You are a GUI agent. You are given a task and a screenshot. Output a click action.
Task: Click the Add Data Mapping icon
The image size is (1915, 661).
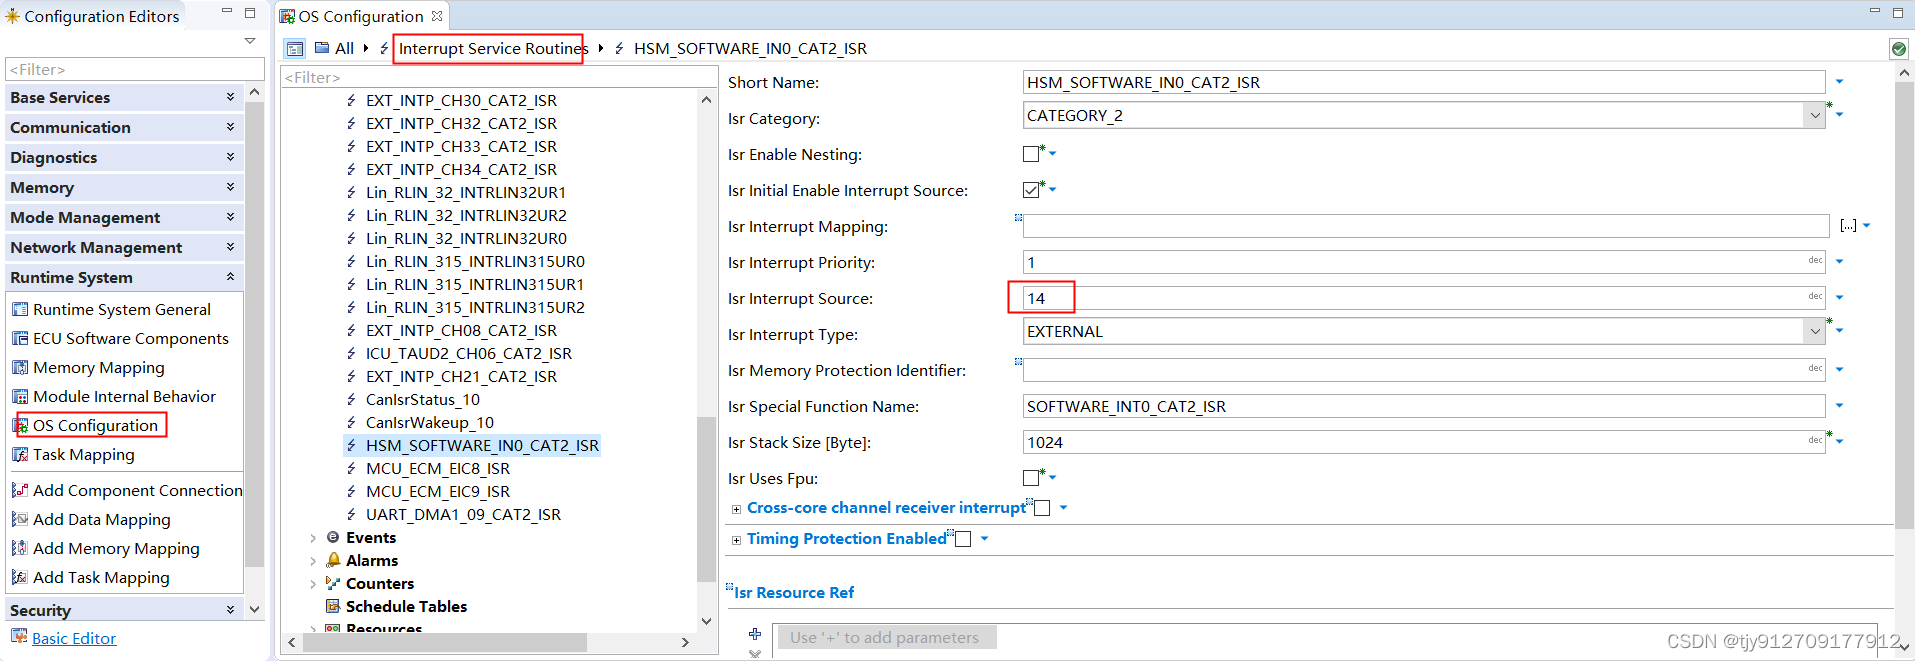(x=20, y=520)
